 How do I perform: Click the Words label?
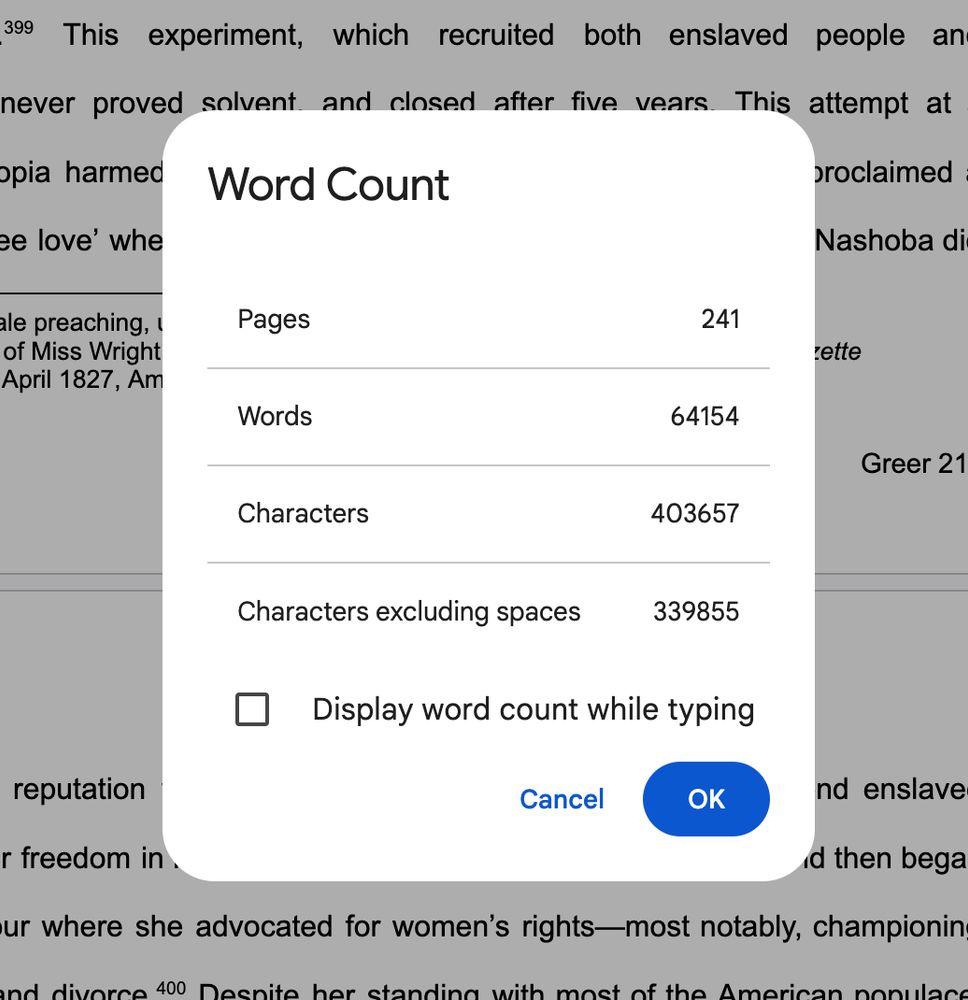tap(275, 416)
